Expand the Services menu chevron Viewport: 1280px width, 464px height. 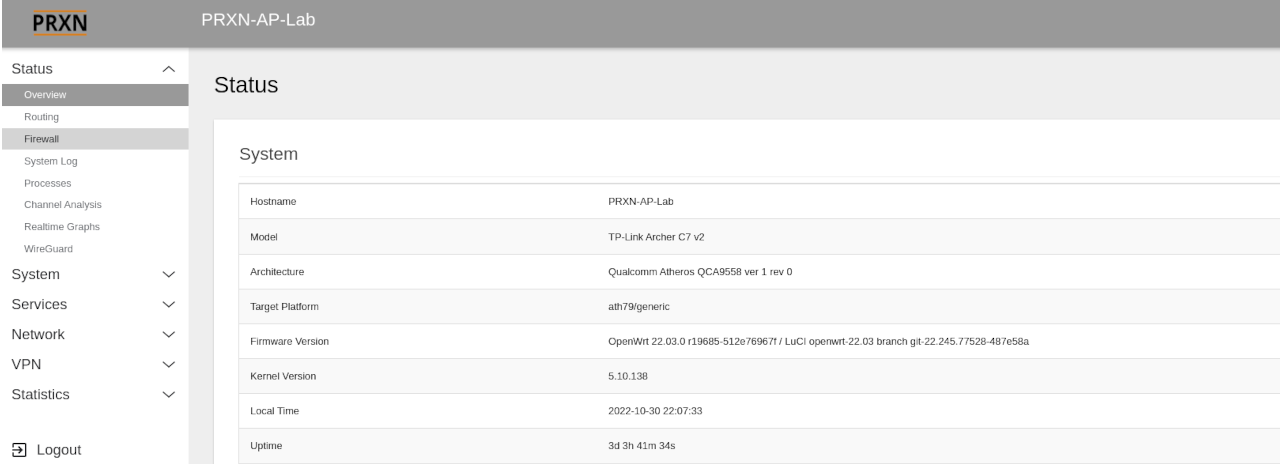tap(168, 304)
